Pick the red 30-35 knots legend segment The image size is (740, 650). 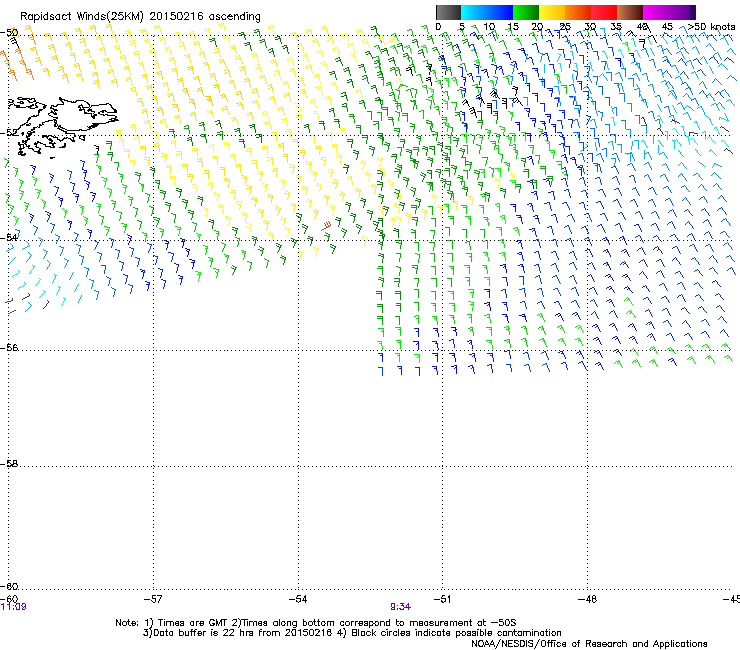tap(604, 12)
